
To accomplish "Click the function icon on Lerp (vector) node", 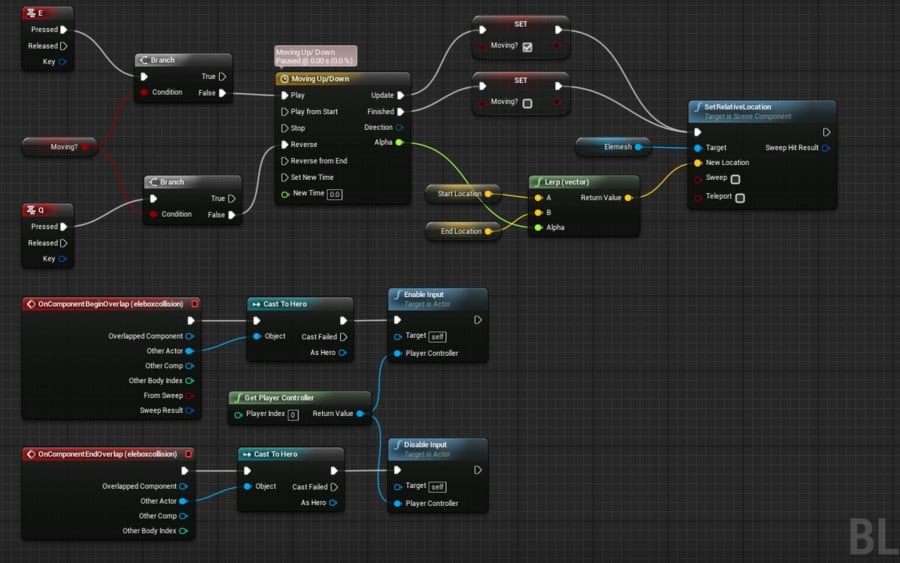I will 538,182.
